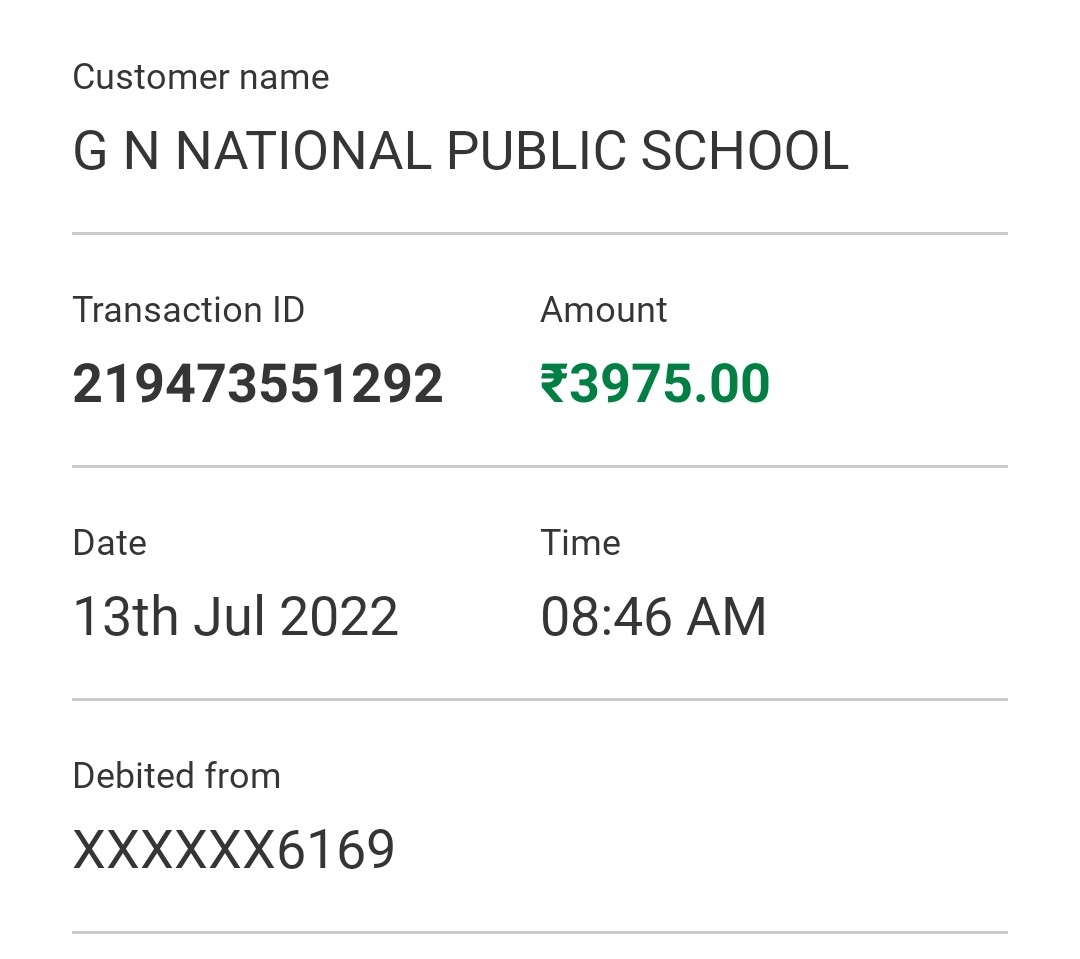
Task: Click the word PUBLIC in customer name
Action: click(537, 151)
